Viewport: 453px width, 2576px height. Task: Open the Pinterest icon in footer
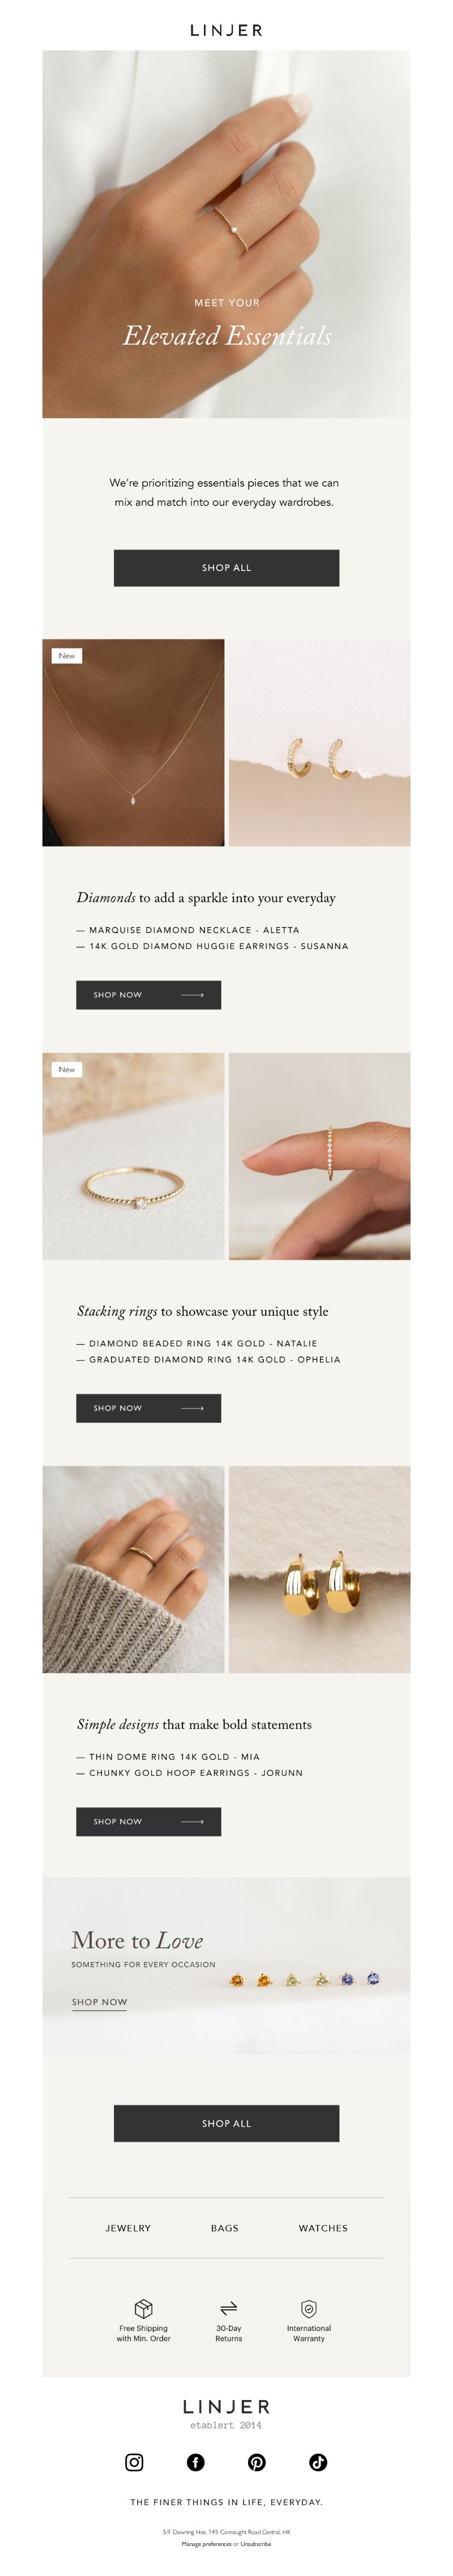point(257,2462)
